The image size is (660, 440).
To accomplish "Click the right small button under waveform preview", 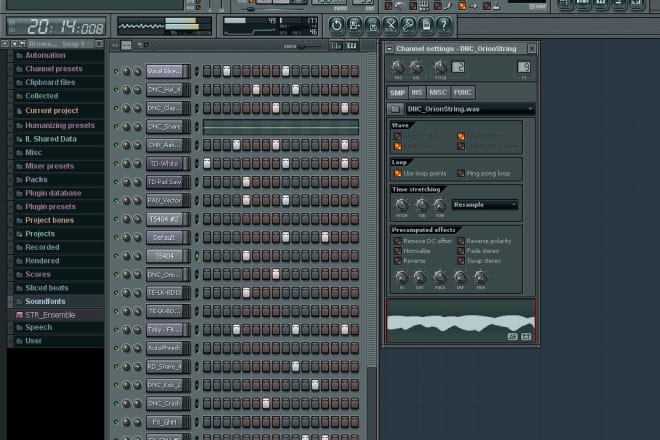I will click(526, 336).
